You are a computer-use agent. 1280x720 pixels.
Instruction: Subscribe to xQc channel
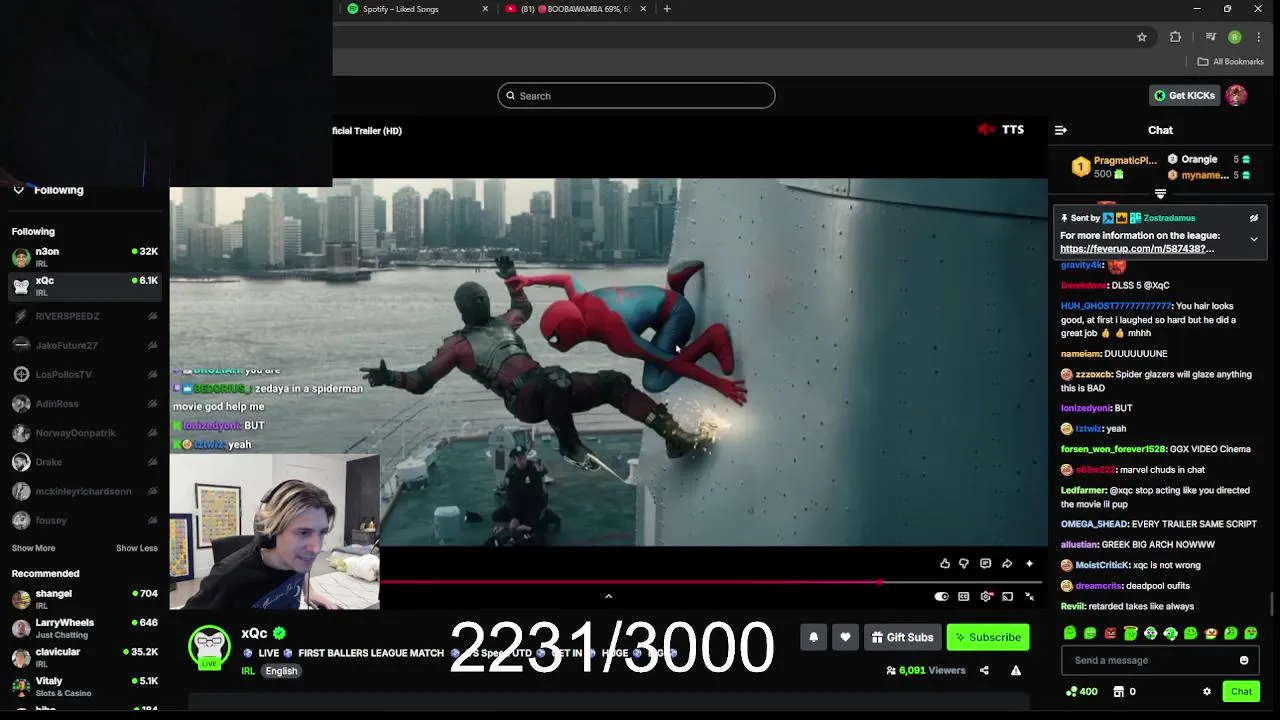(987, 637)
